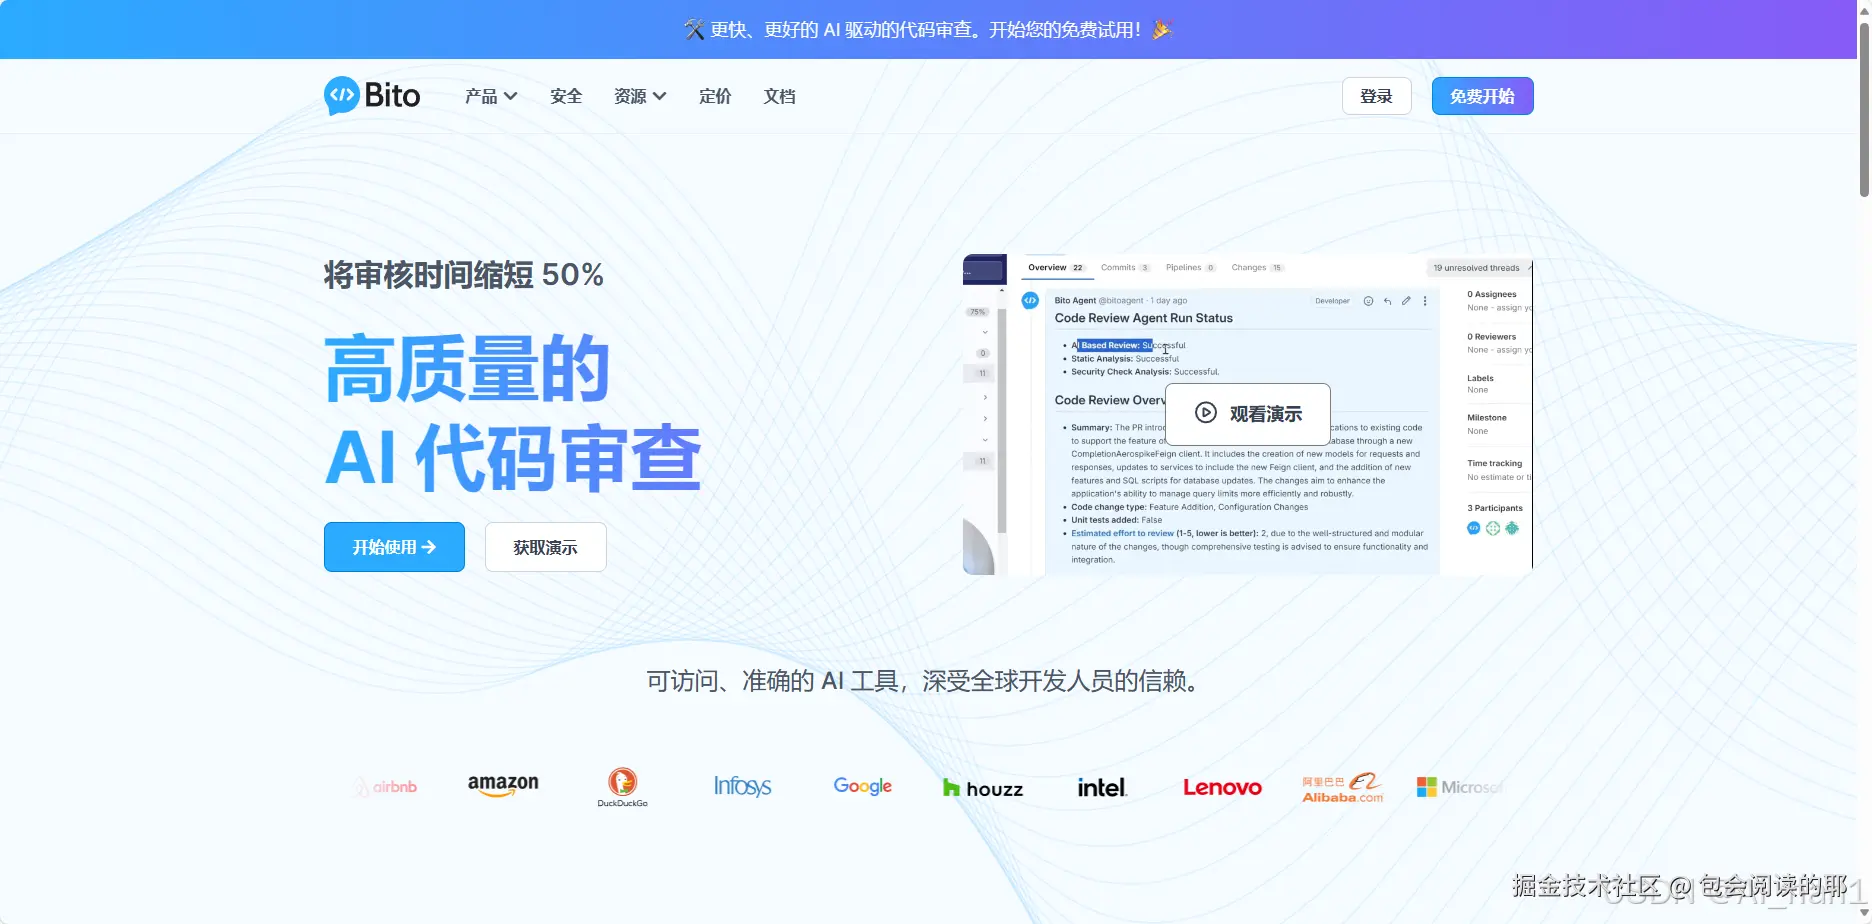Click the 19 unresolved threads badge
Screen dimensions: 1872x924
(1477, 268)
